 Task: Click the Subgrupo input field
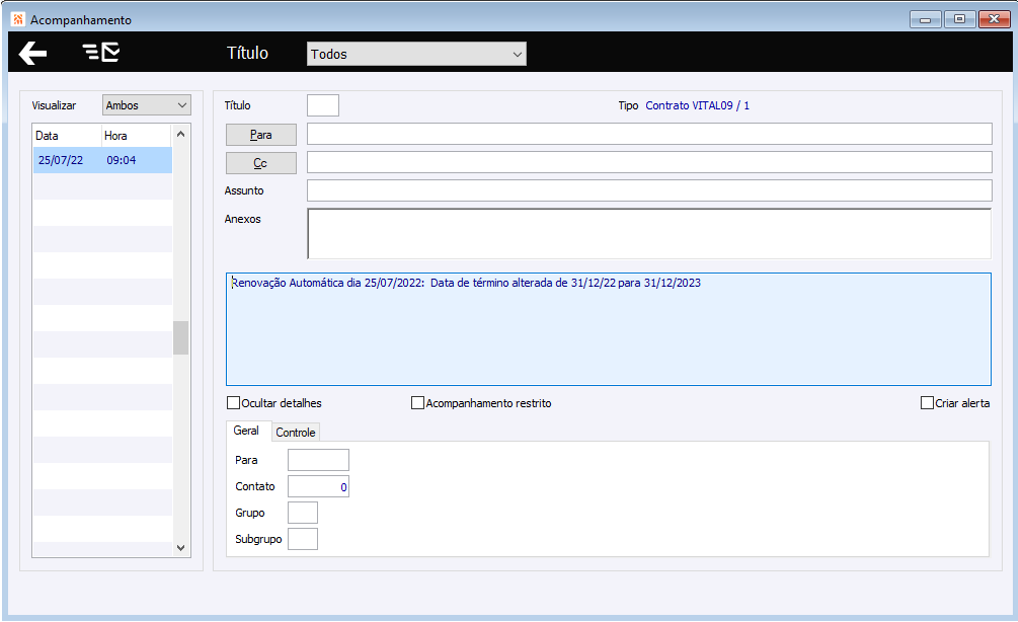[x=303, y=539]
